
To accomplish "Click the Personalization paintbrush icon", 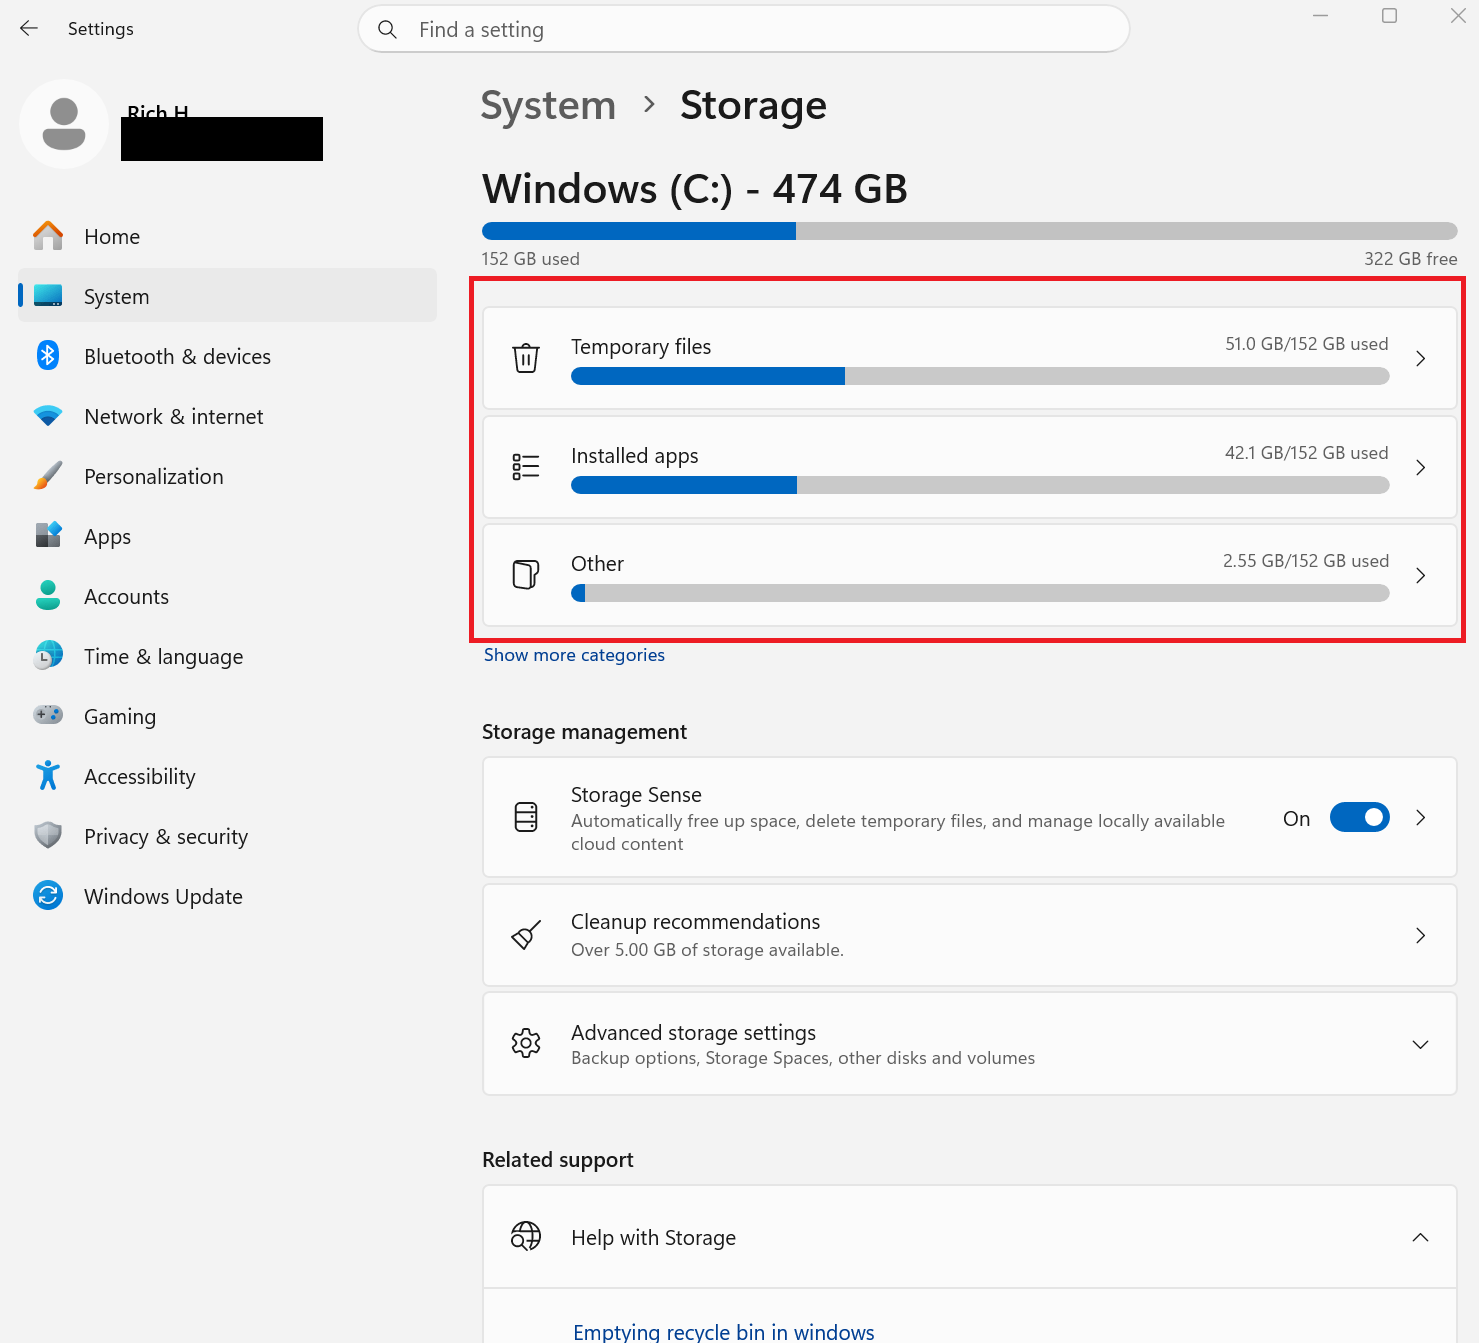I will click(48, 476).
